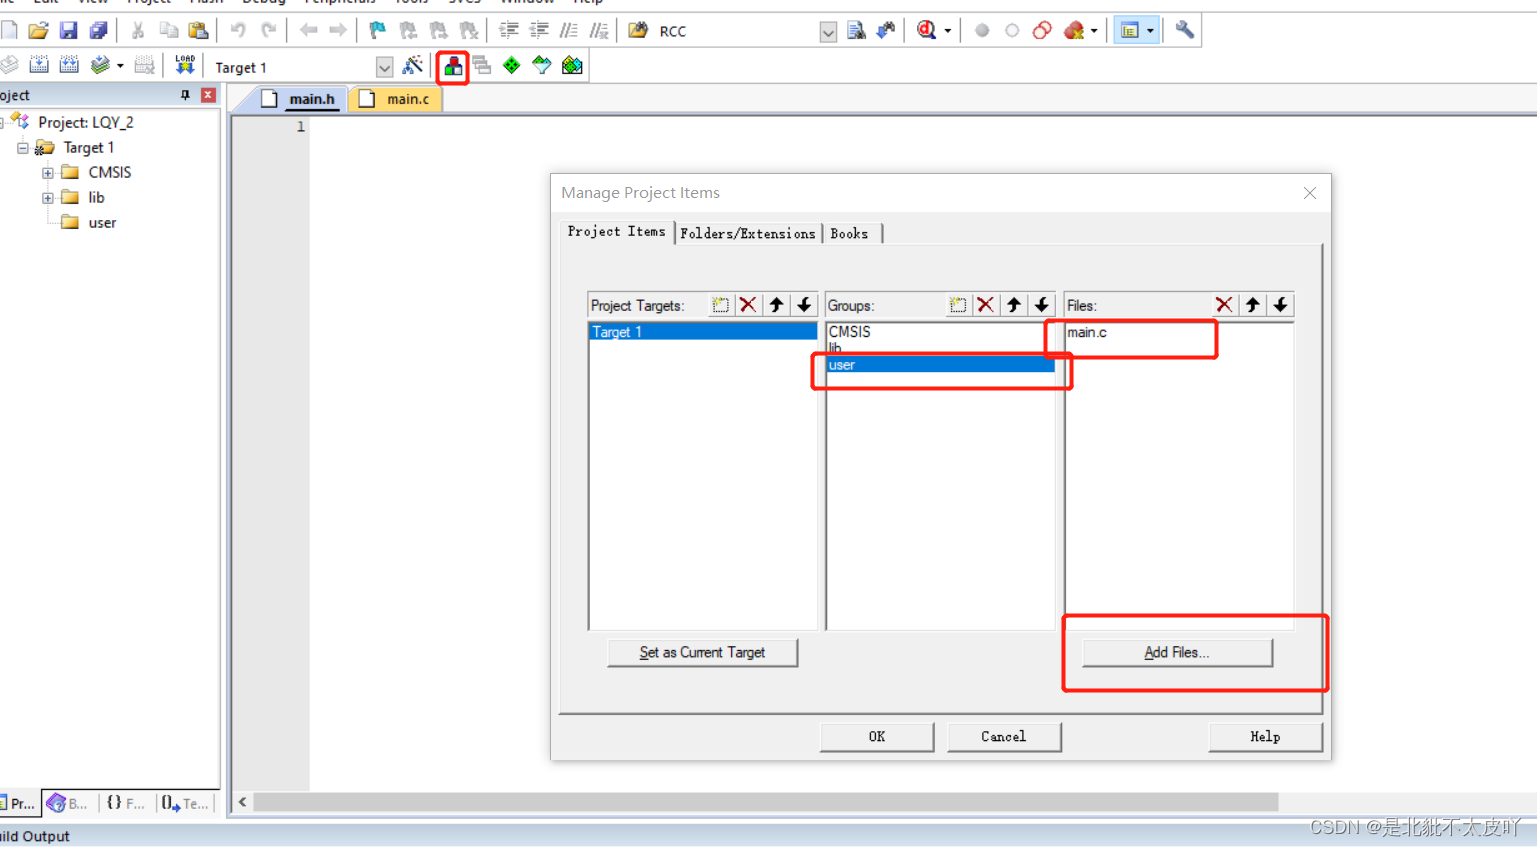Insert a breakpoint with red circle
Screen dimensions: 1537x847
point(982,31)
